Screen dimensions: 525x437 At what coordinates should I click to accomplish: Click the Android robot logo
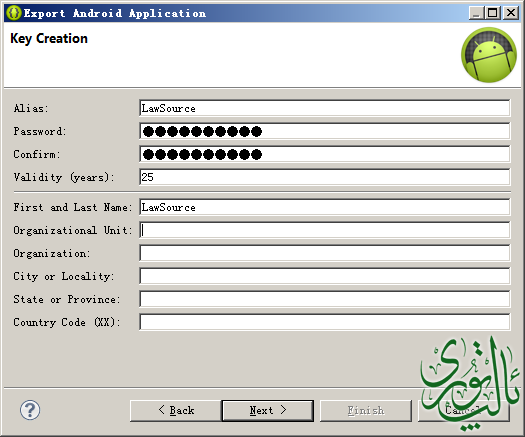coord(489,55)
